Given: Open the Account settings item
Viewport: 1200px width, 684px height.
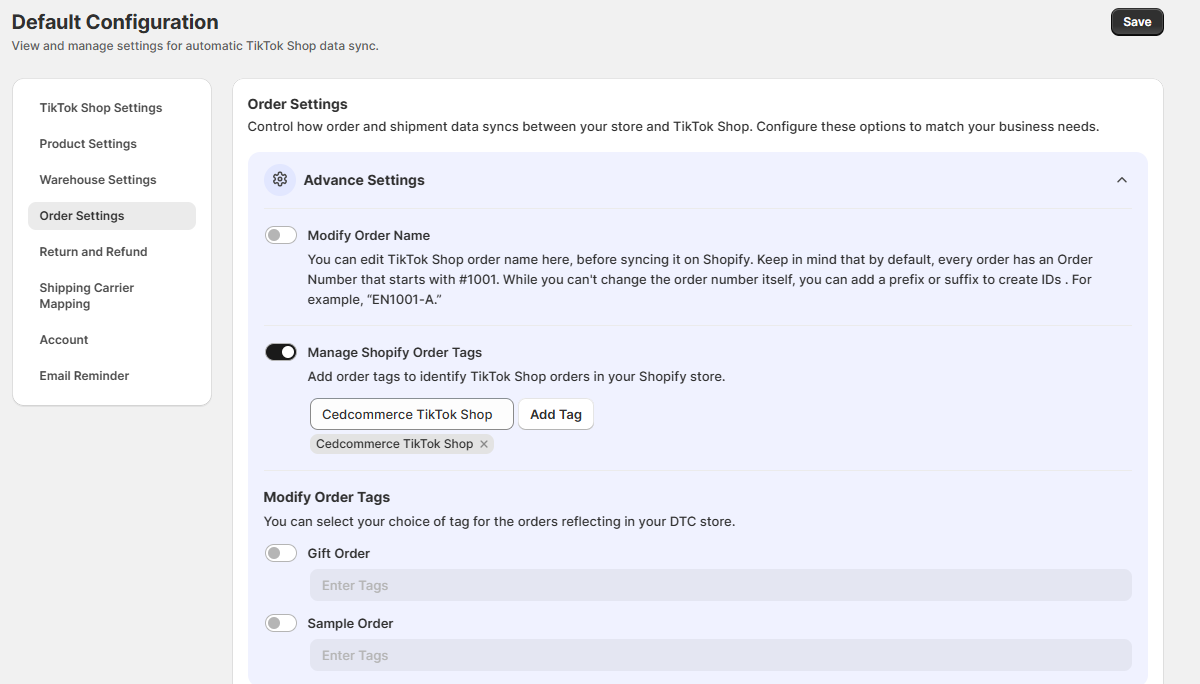Looking at the screenshot, I should point(64,340).
